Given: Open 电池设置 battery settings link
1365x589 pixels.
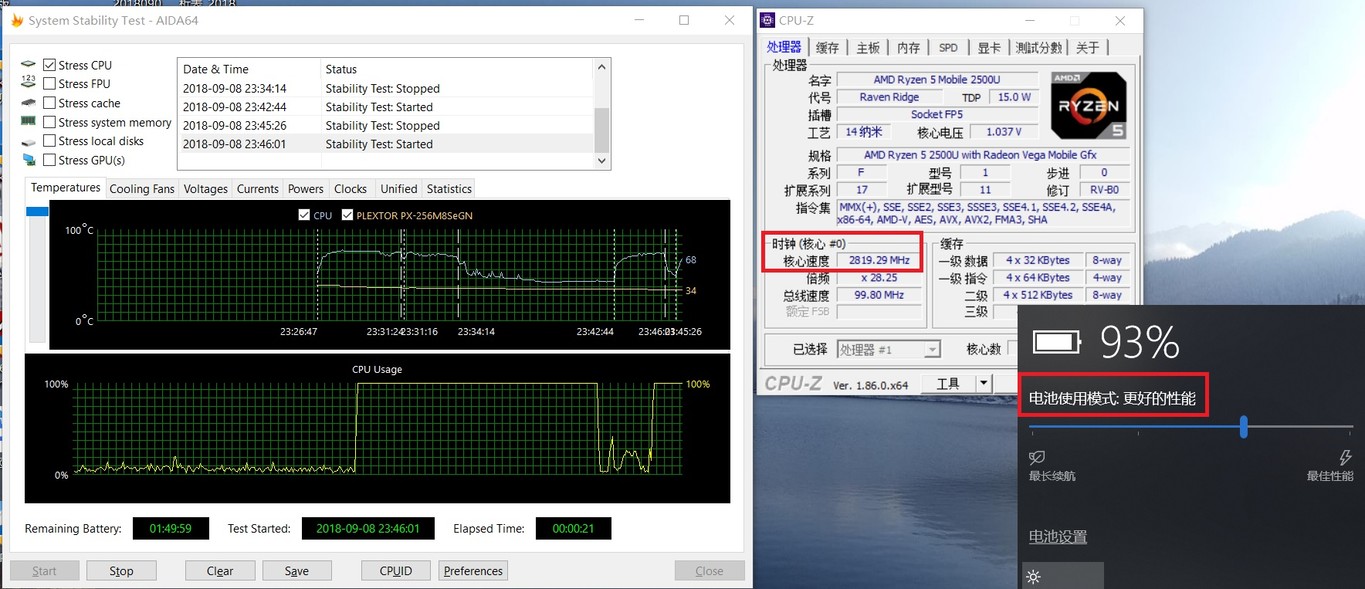Looking at the screenshot, I should click(1057, 537).
